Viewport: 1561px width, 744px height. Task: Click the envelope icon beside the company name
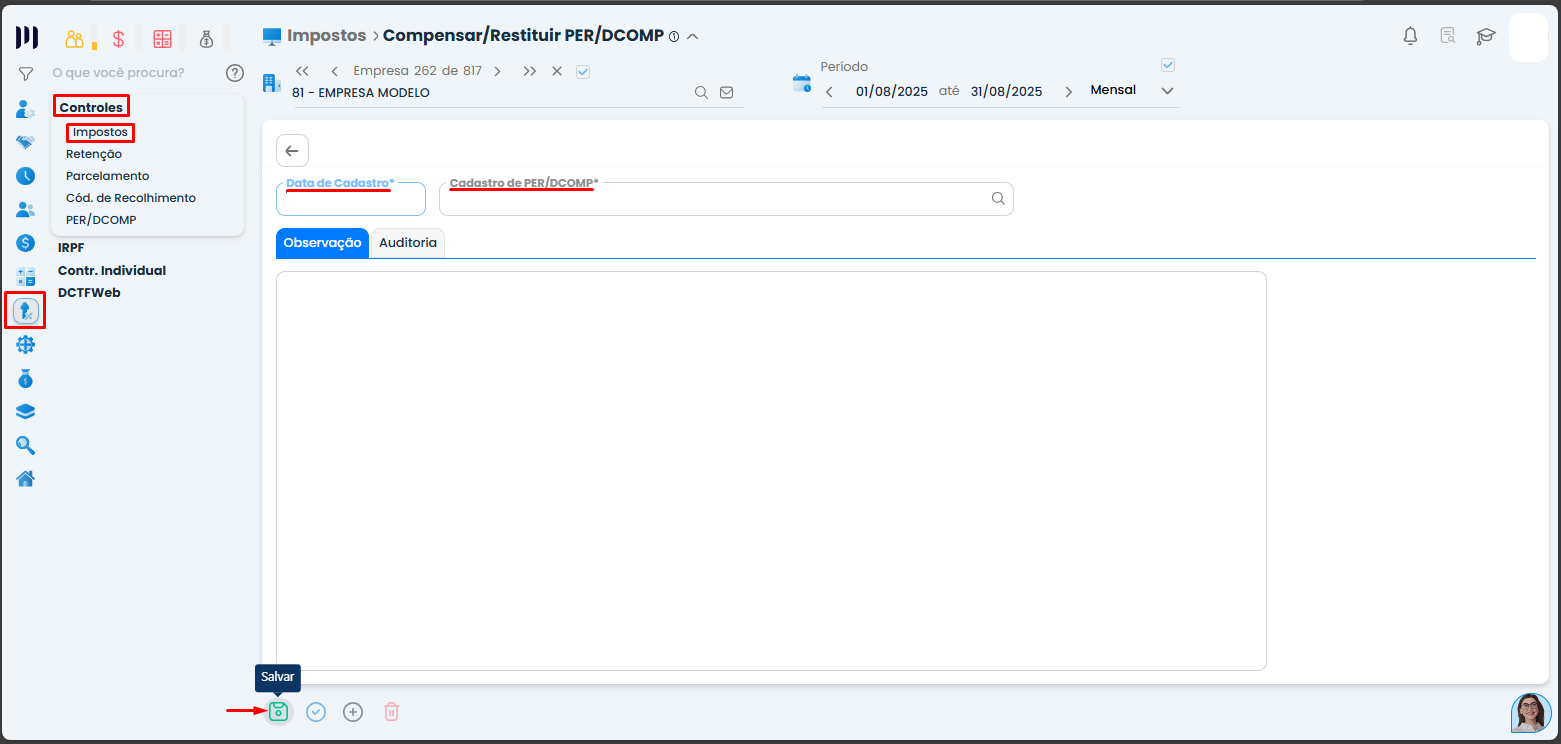click(x=727, y=92)
